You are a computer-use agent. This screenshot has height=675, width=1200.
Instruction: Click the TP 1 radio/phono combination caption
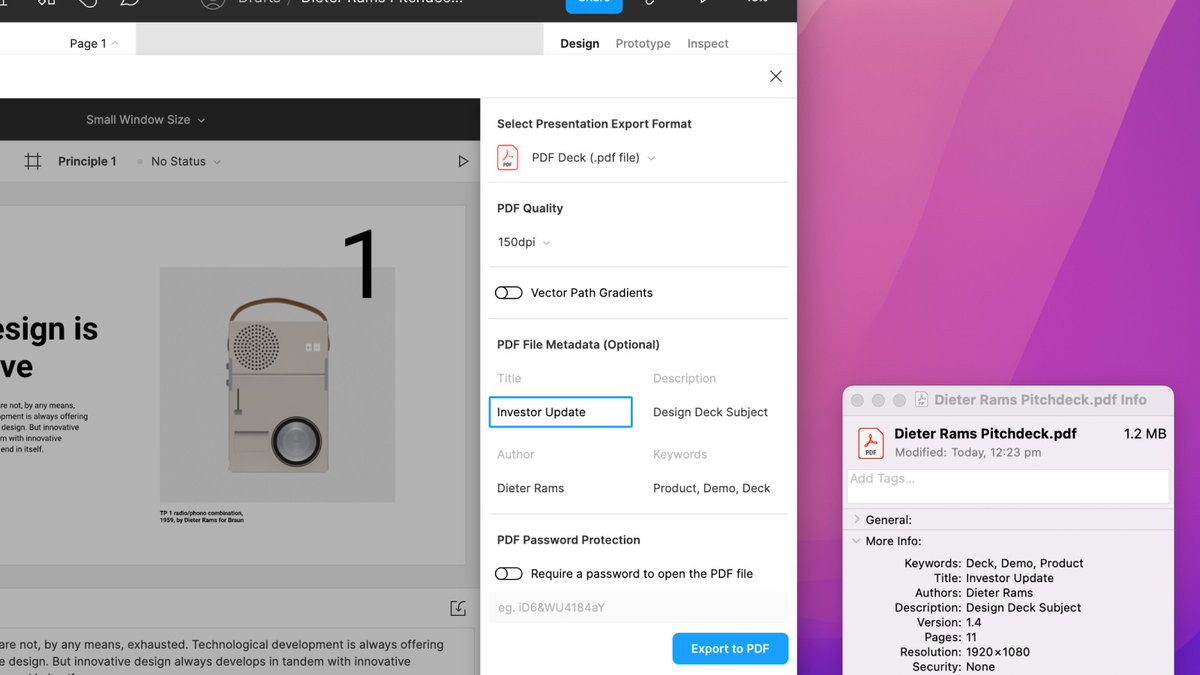coord(202,516)
